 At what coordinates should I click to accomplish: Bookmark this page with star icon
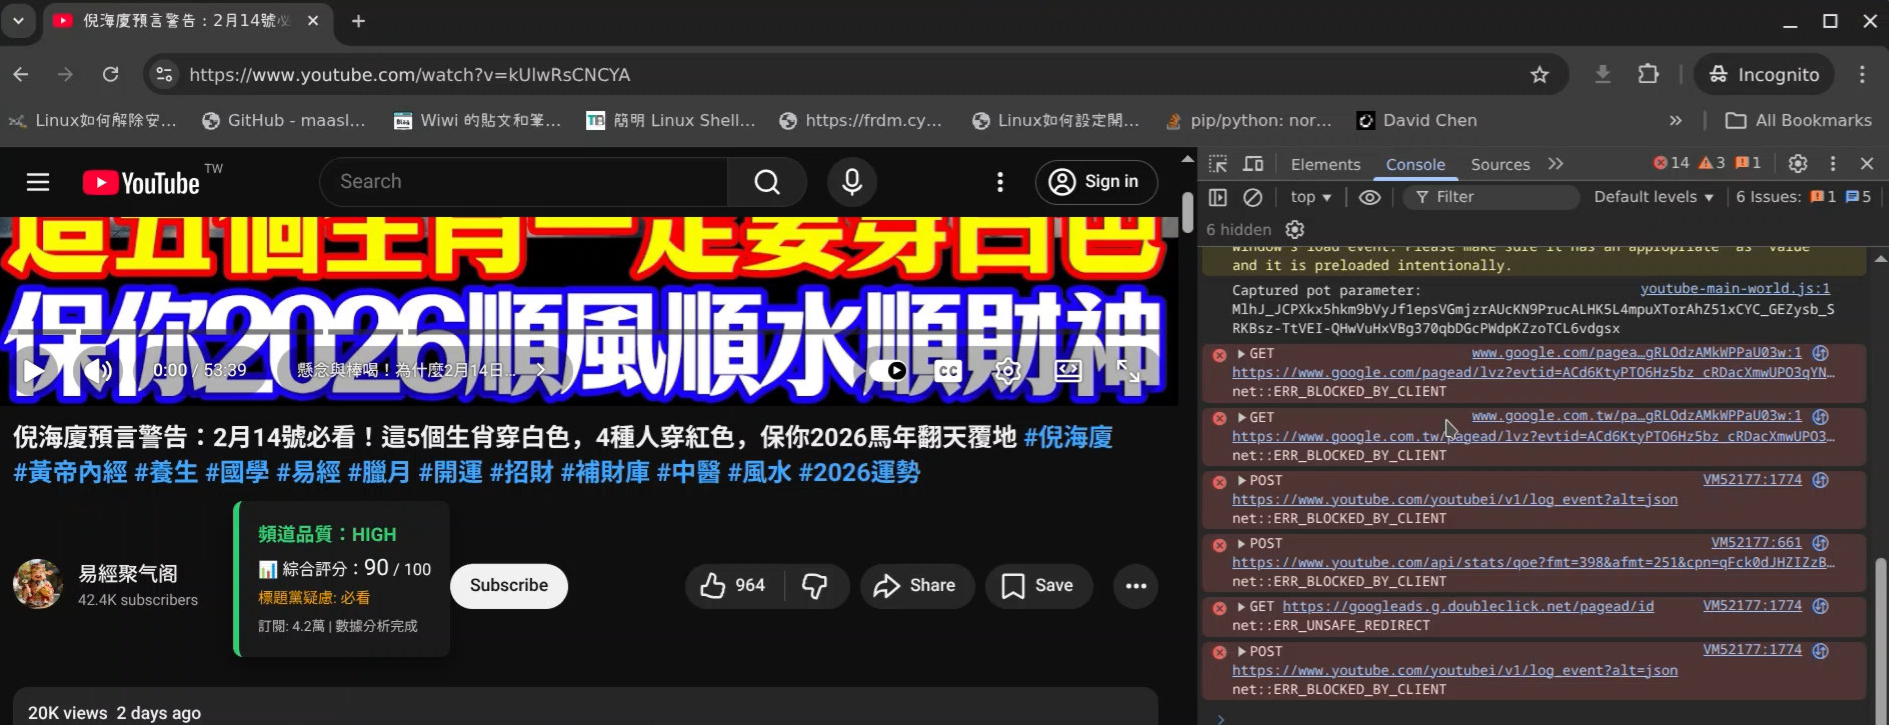(x=1540, y=75)
